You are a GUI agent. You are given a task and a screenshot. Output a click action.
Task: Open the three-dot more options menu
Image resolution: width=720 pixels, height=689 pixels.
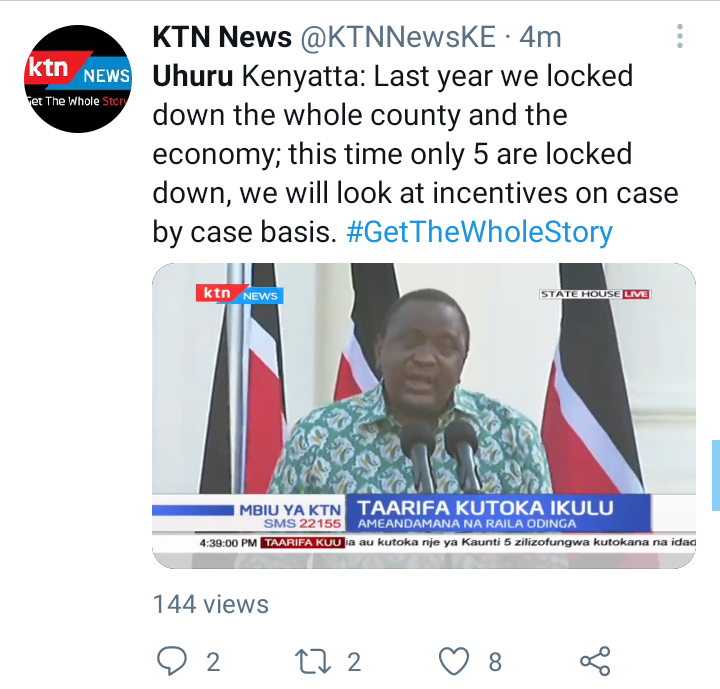click(x=680, y=36)
